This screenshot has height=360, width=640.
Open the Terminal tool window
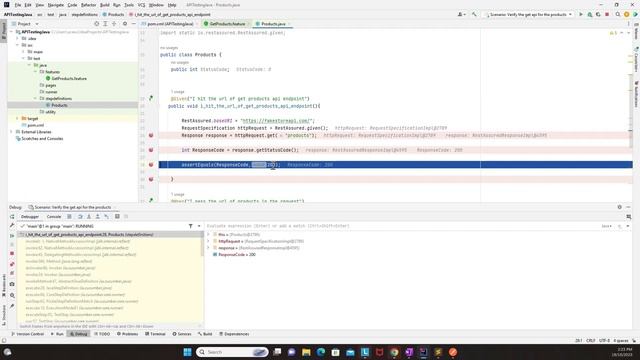[x=155, y=334]
